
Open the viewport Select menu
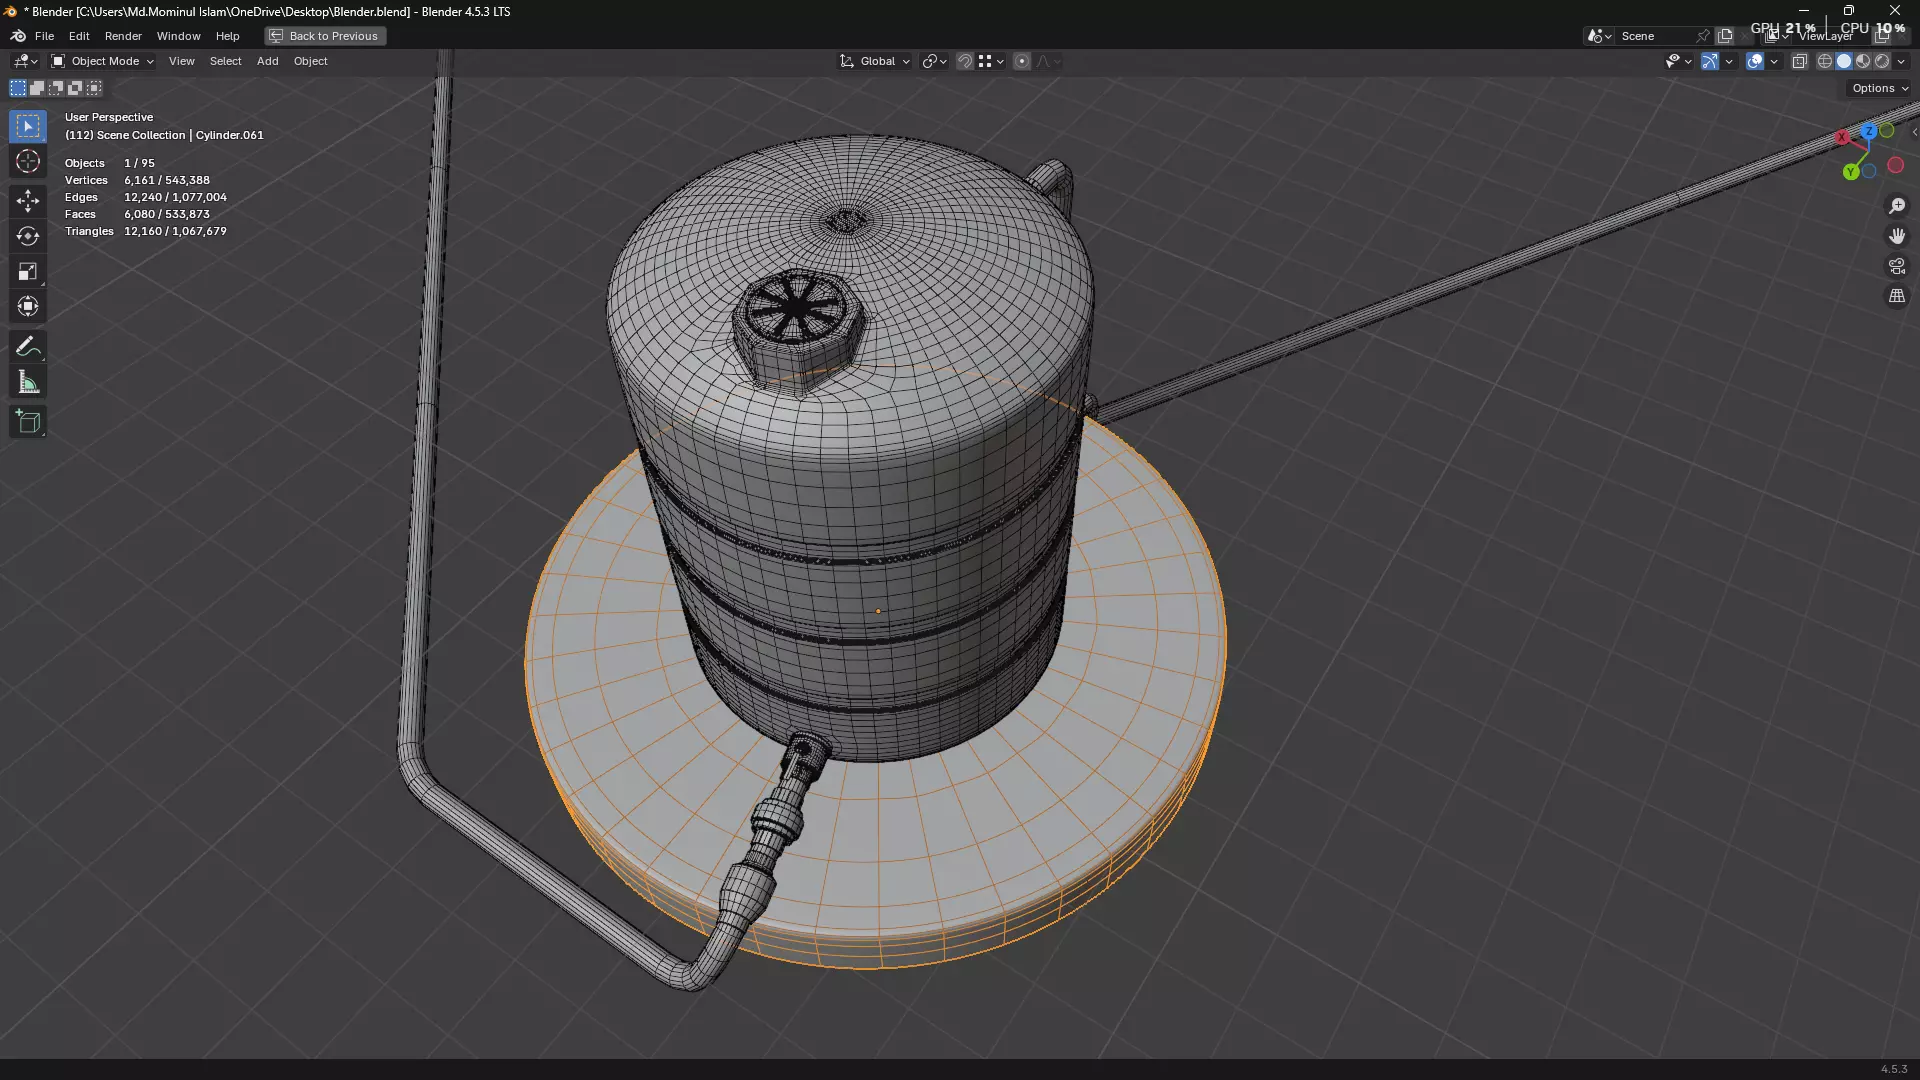225,61
